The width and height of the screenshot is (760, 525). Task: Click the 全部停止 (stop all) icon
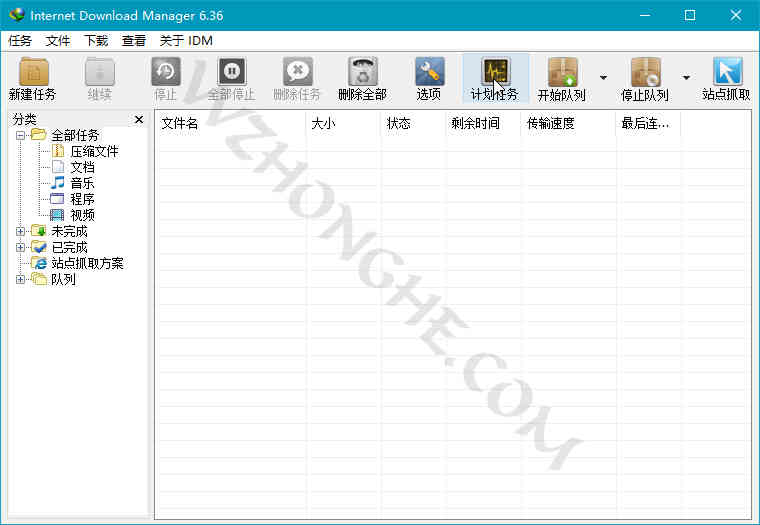[232, 72]
